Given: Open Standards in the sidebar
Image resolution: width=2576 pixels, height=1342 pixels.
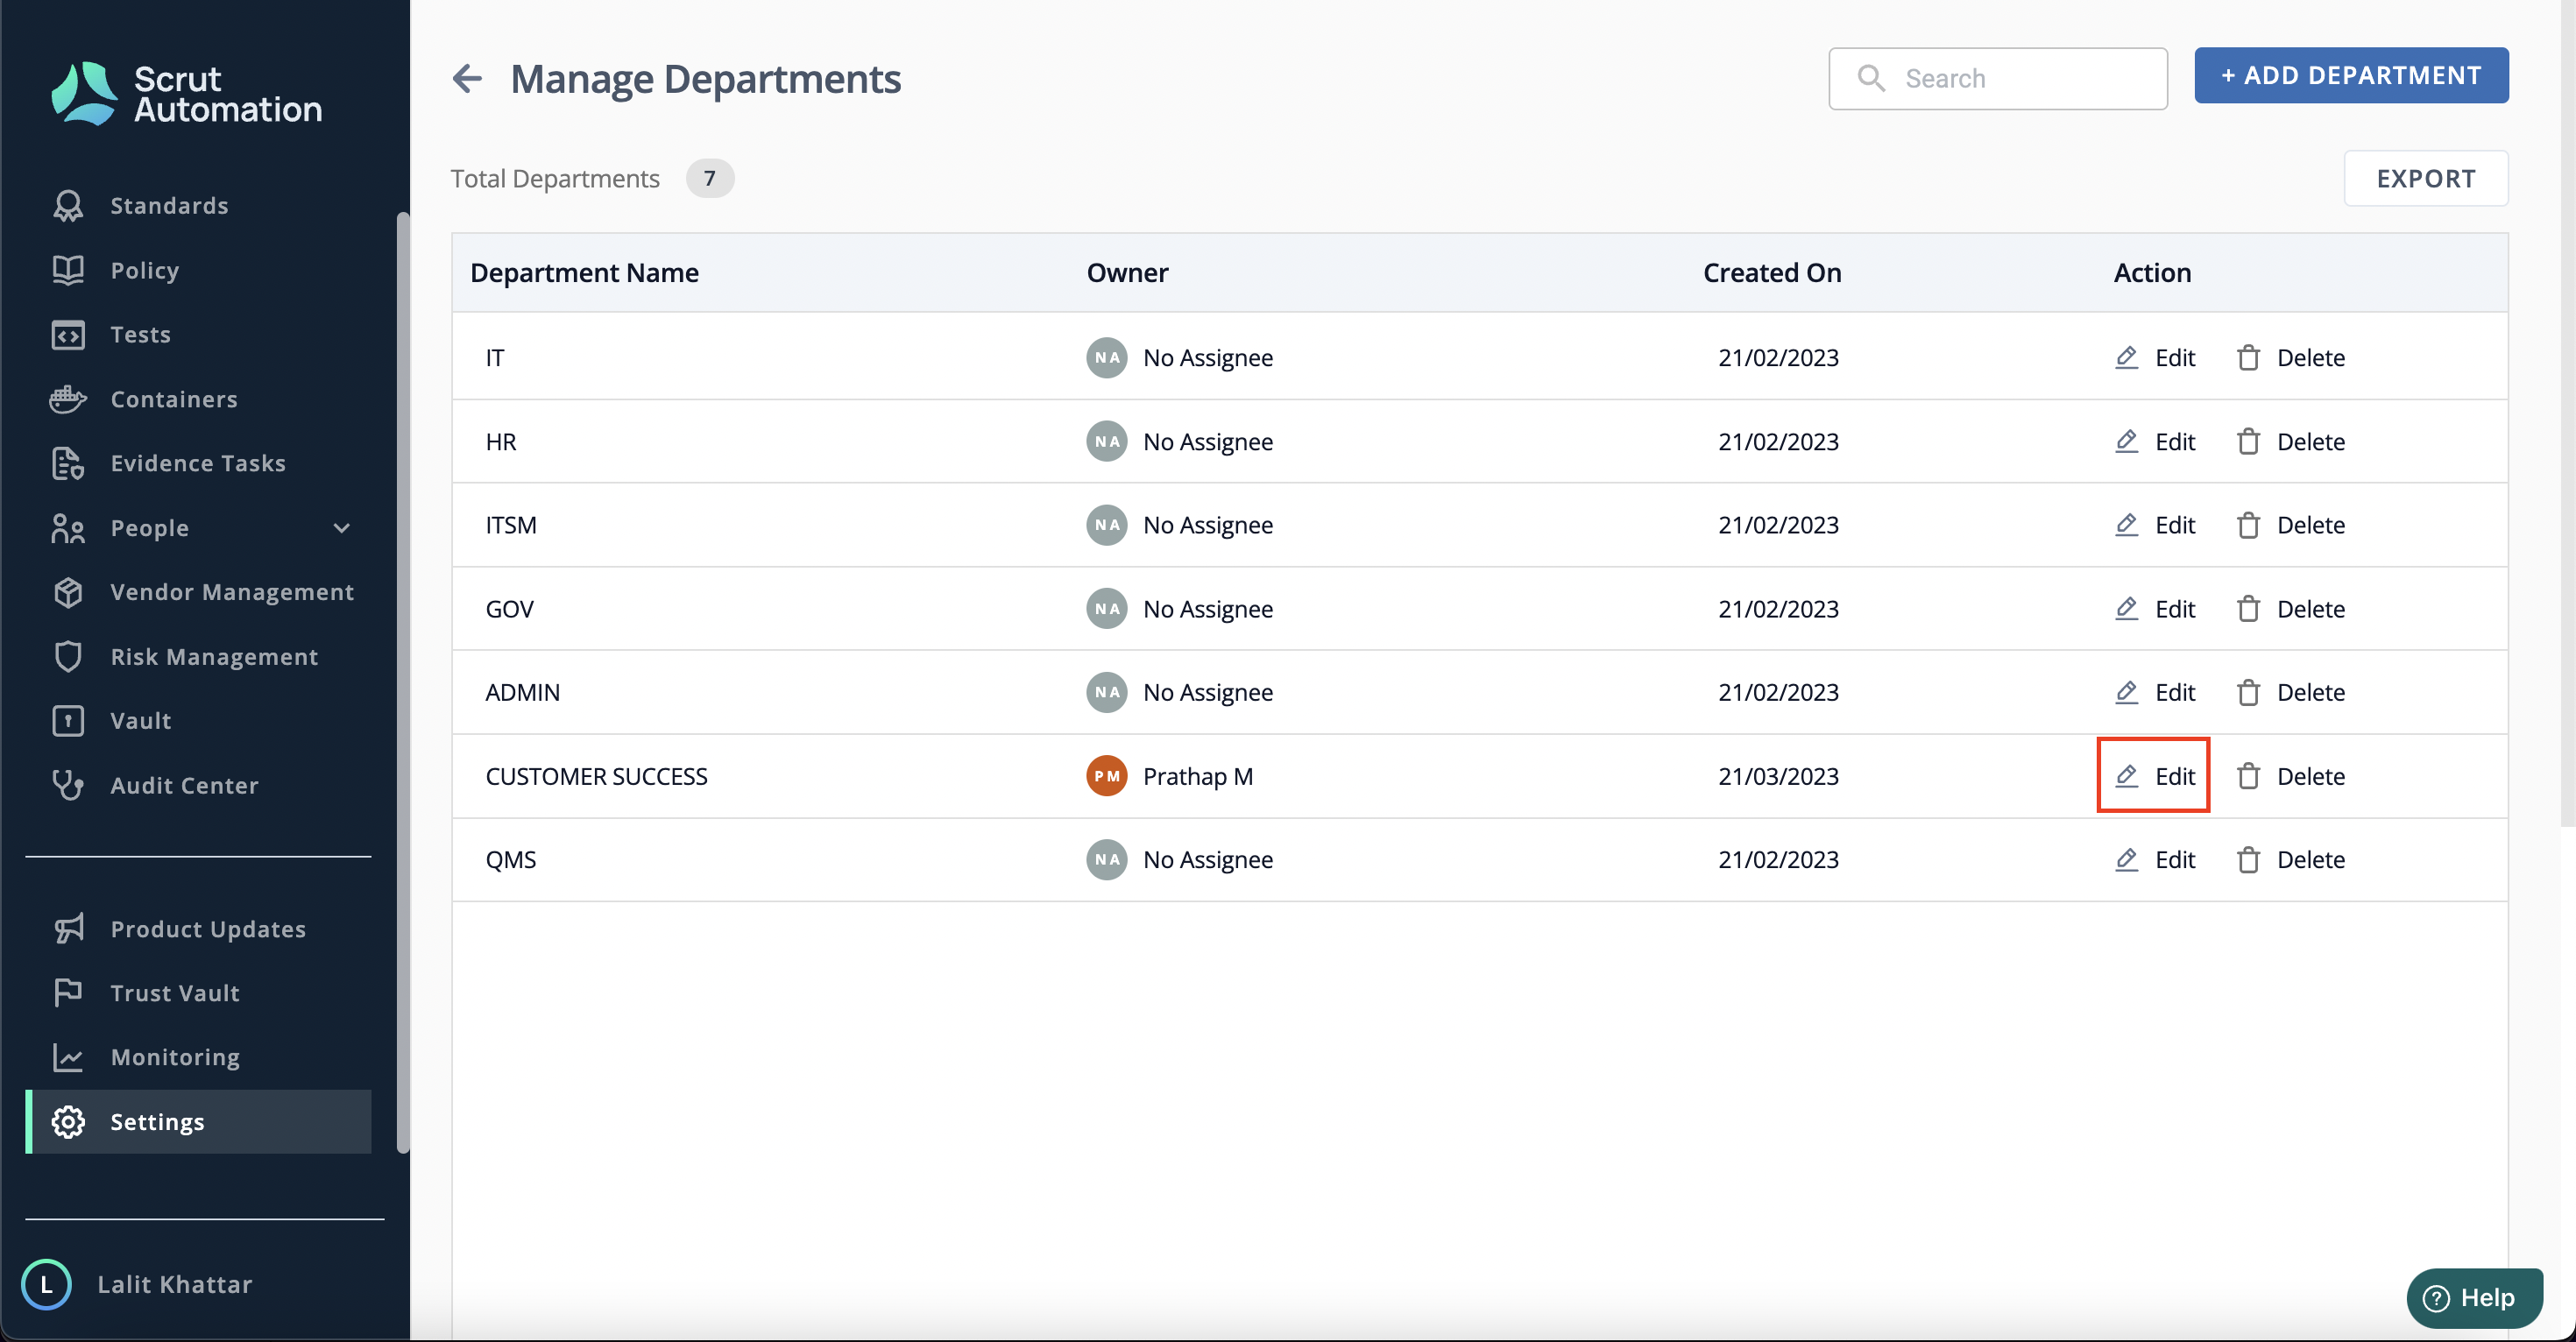Looking at the screenshot, I should coord(169,205).
